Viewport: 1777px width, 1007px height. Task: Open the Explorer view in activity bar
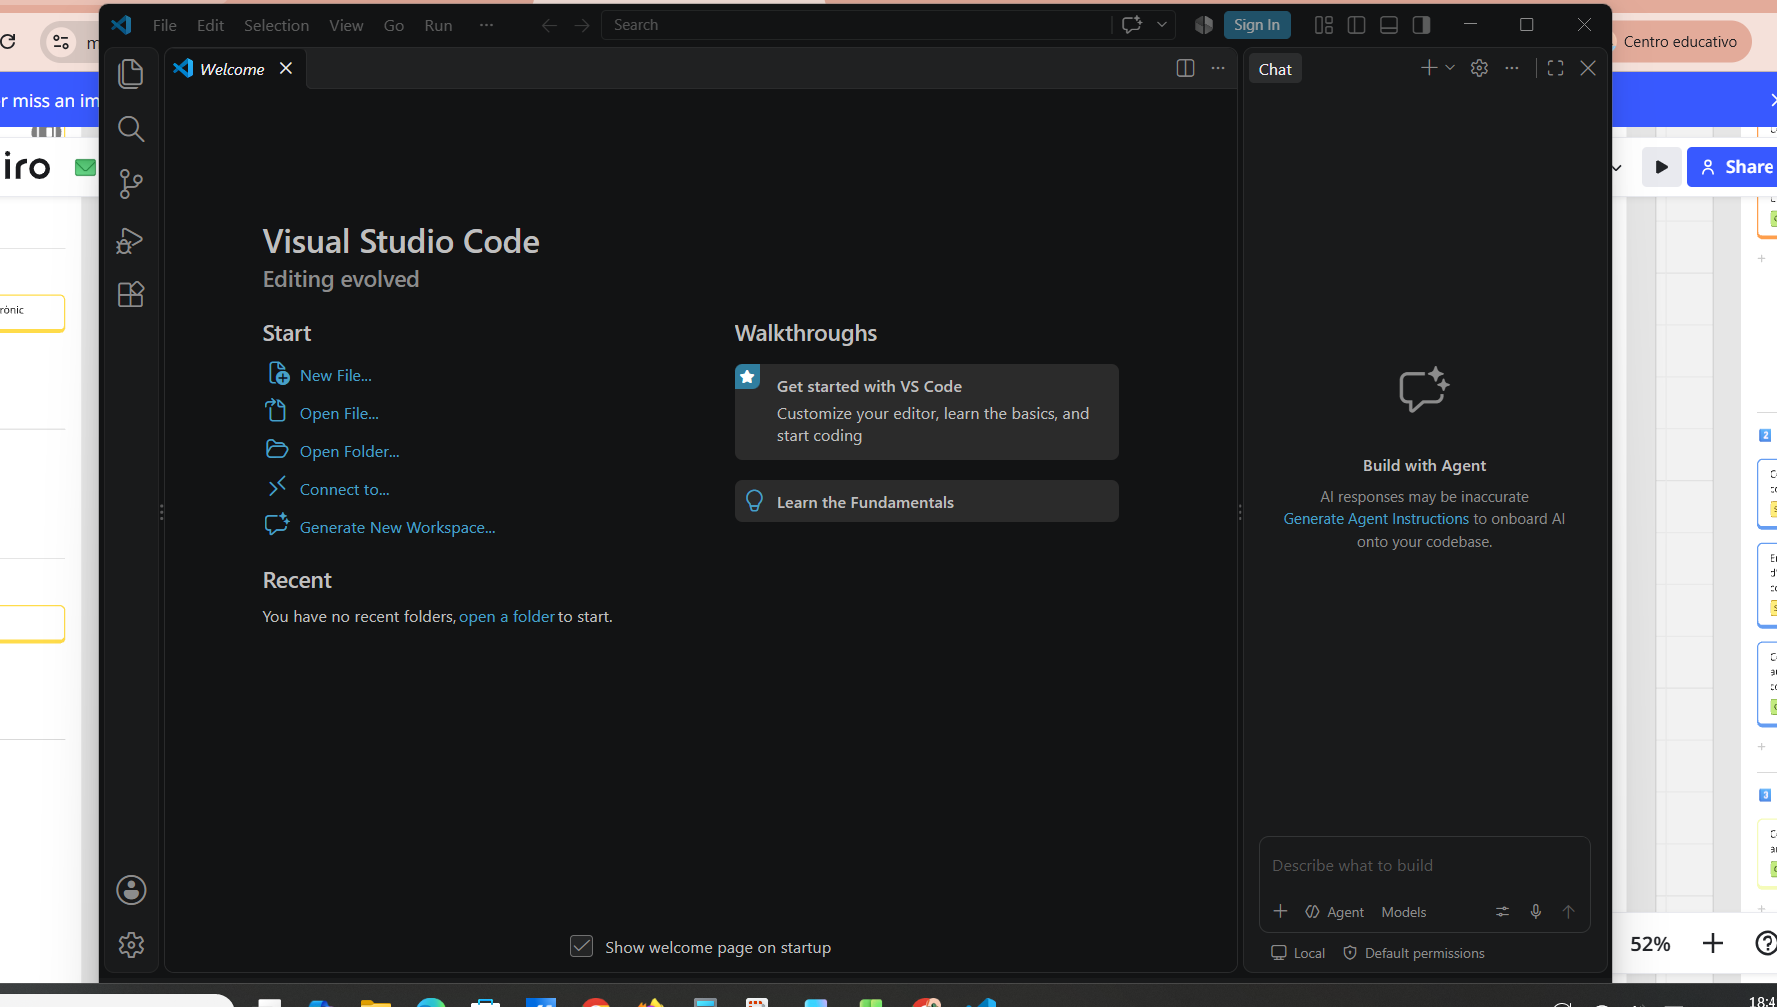(x=131, y=74)
